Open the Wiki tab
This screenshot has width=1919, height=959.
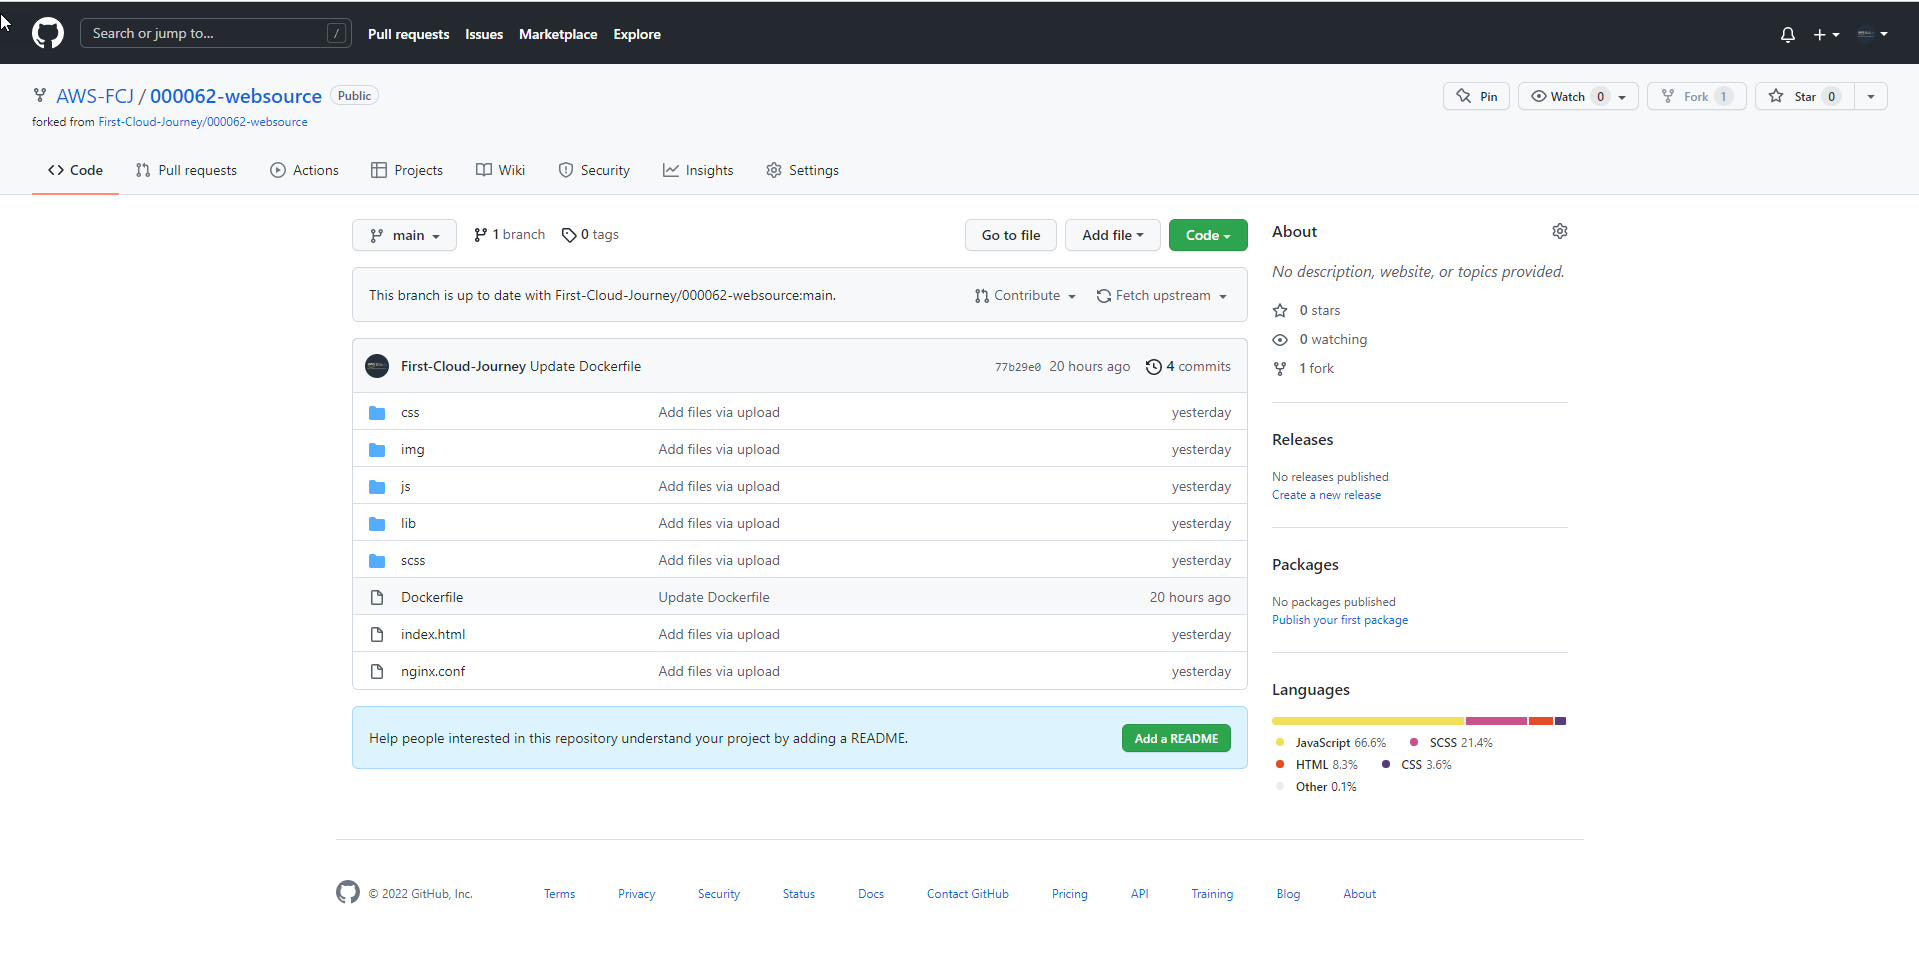(500, 170)
